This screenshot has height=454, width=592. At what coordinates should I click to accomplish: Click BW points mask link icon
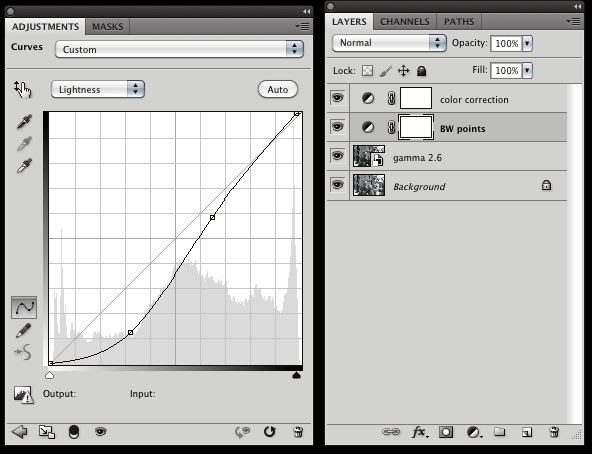click(x=392, y=127)
